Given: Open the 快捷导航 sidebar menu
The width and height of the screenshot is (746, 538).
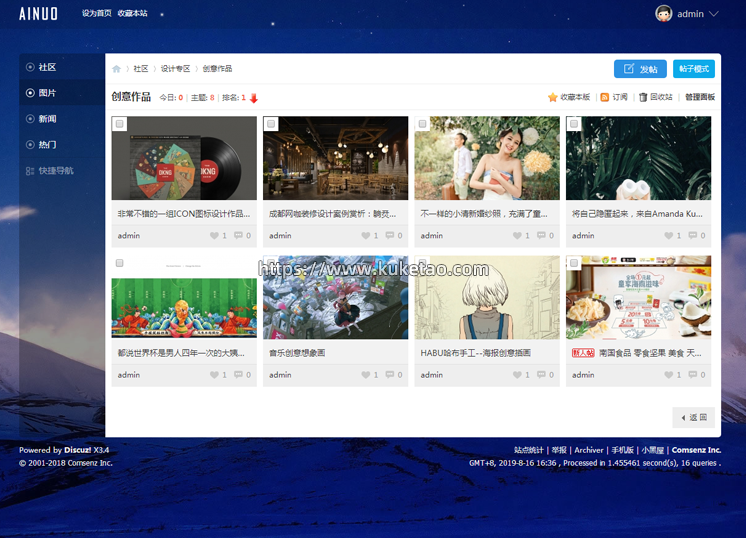Looking at the screenshot, I should coord(62,171).
